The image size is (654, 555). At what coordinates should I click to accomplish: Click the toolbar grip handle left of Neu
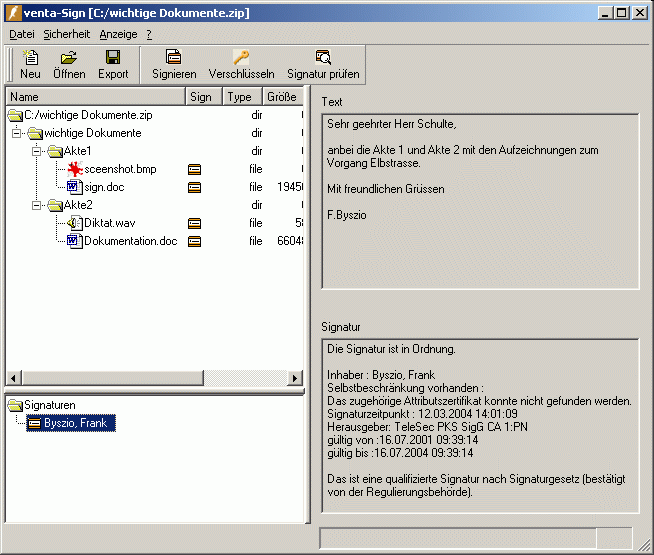(10, 65)
